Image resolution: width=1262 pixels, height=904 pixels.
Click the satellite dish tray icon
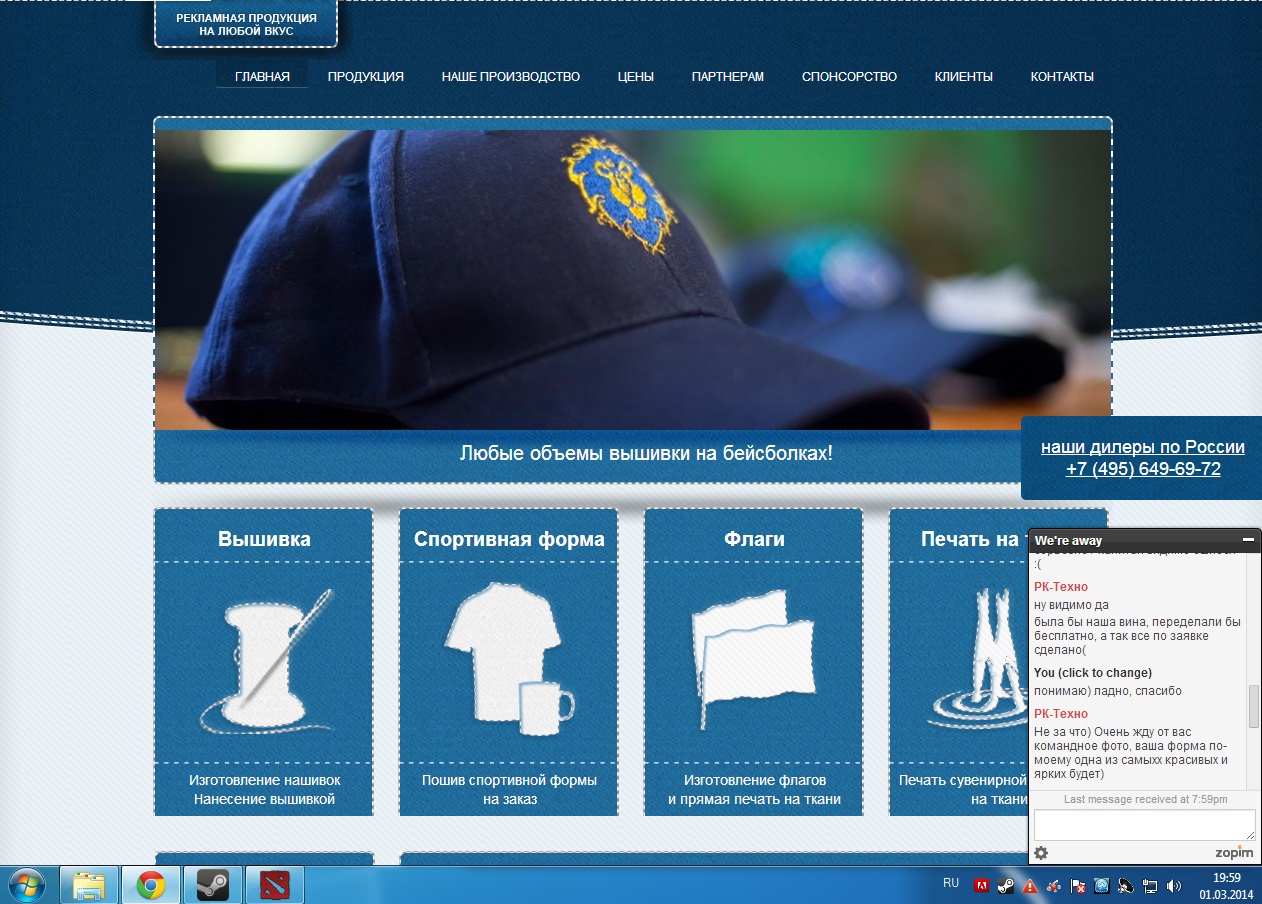pyautogui.click(x=1126, y=886)
